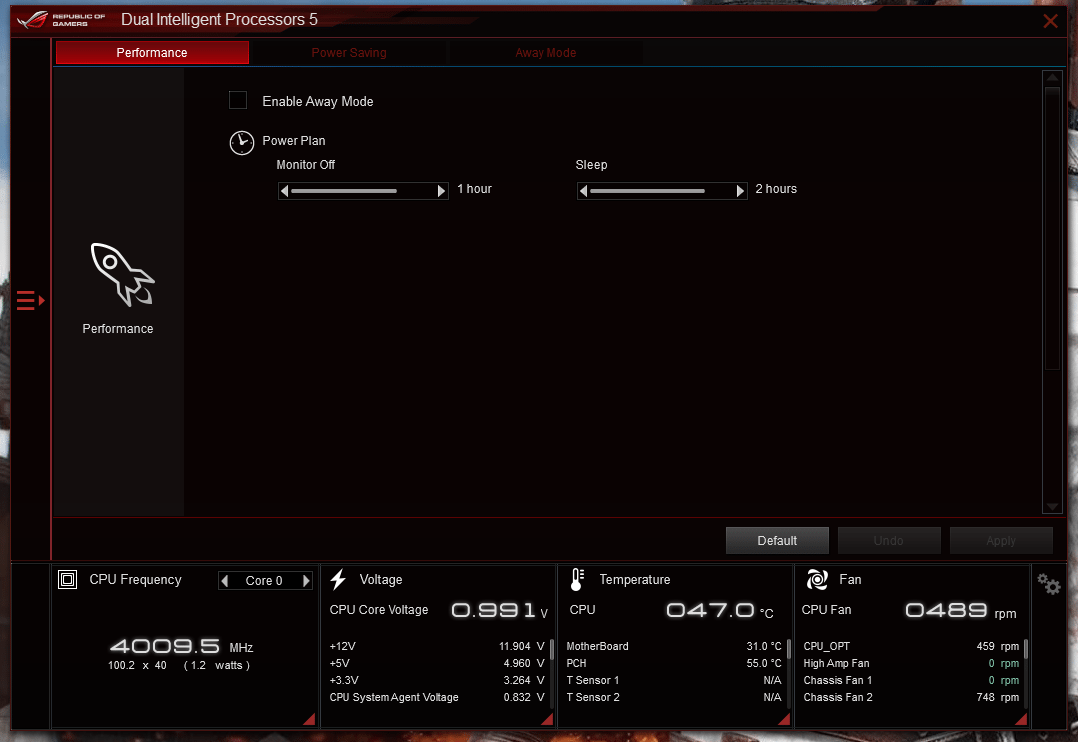
Task: Click the Undo button
Action: coord(889,541)
